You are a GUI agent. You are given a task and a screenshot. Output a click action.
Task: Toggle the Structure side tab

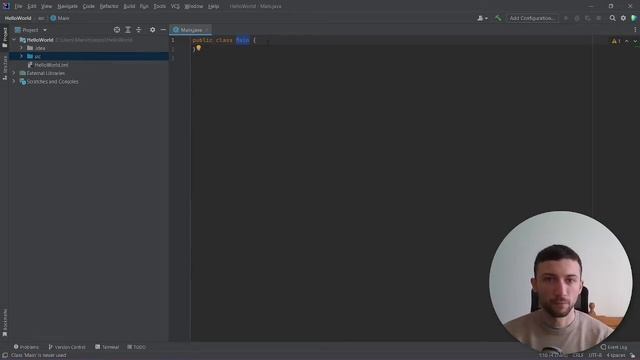[x=4, y=68]
